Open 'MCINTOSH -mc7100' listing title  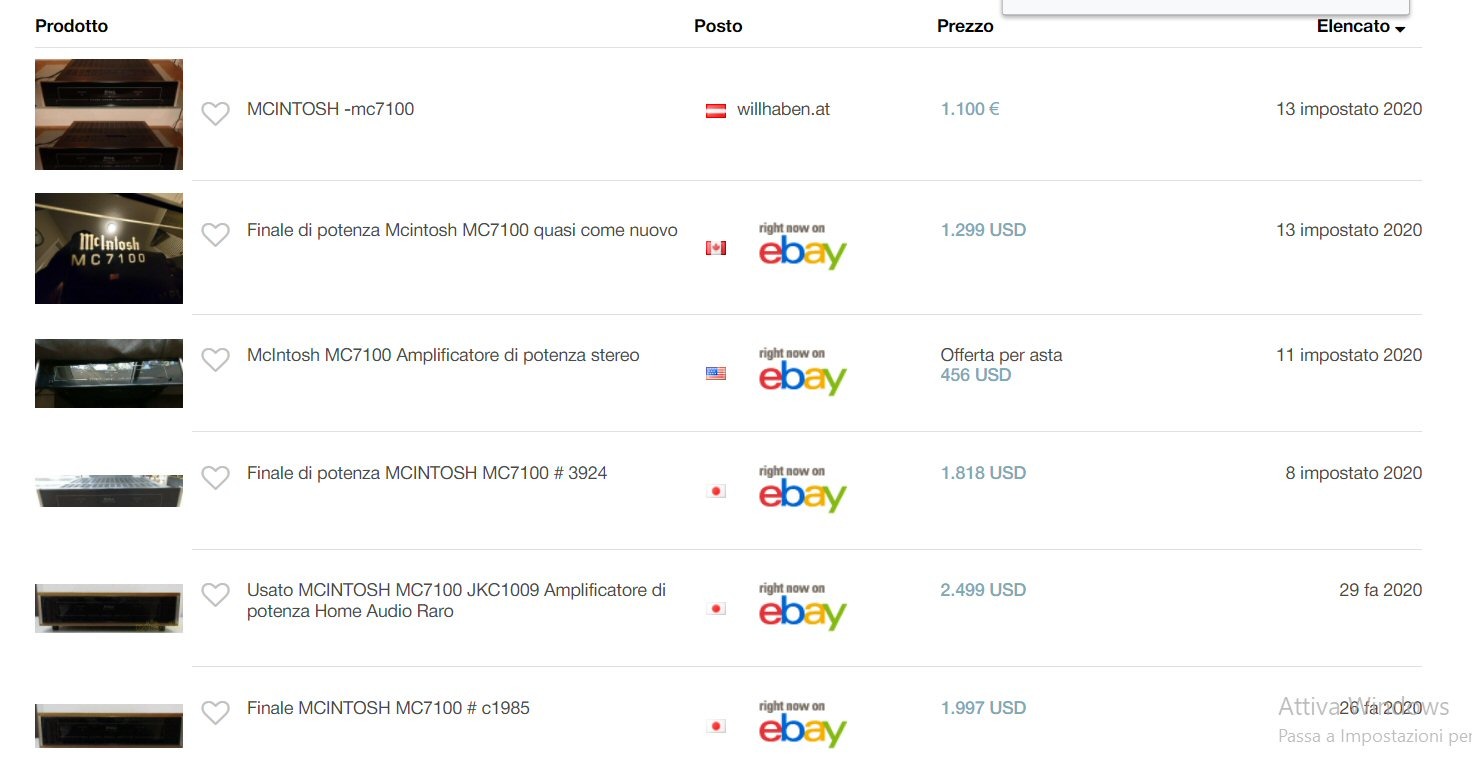click(330, 109)
